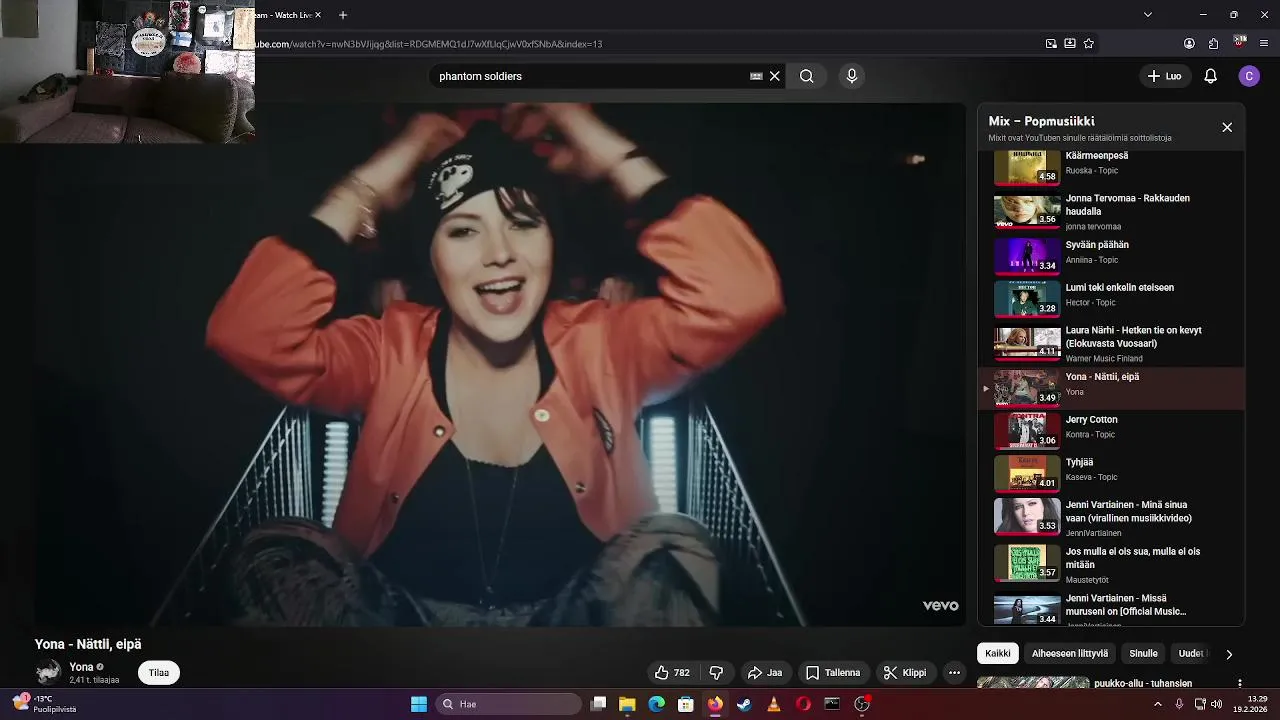Dislike the video

click(x=716, y=673)
